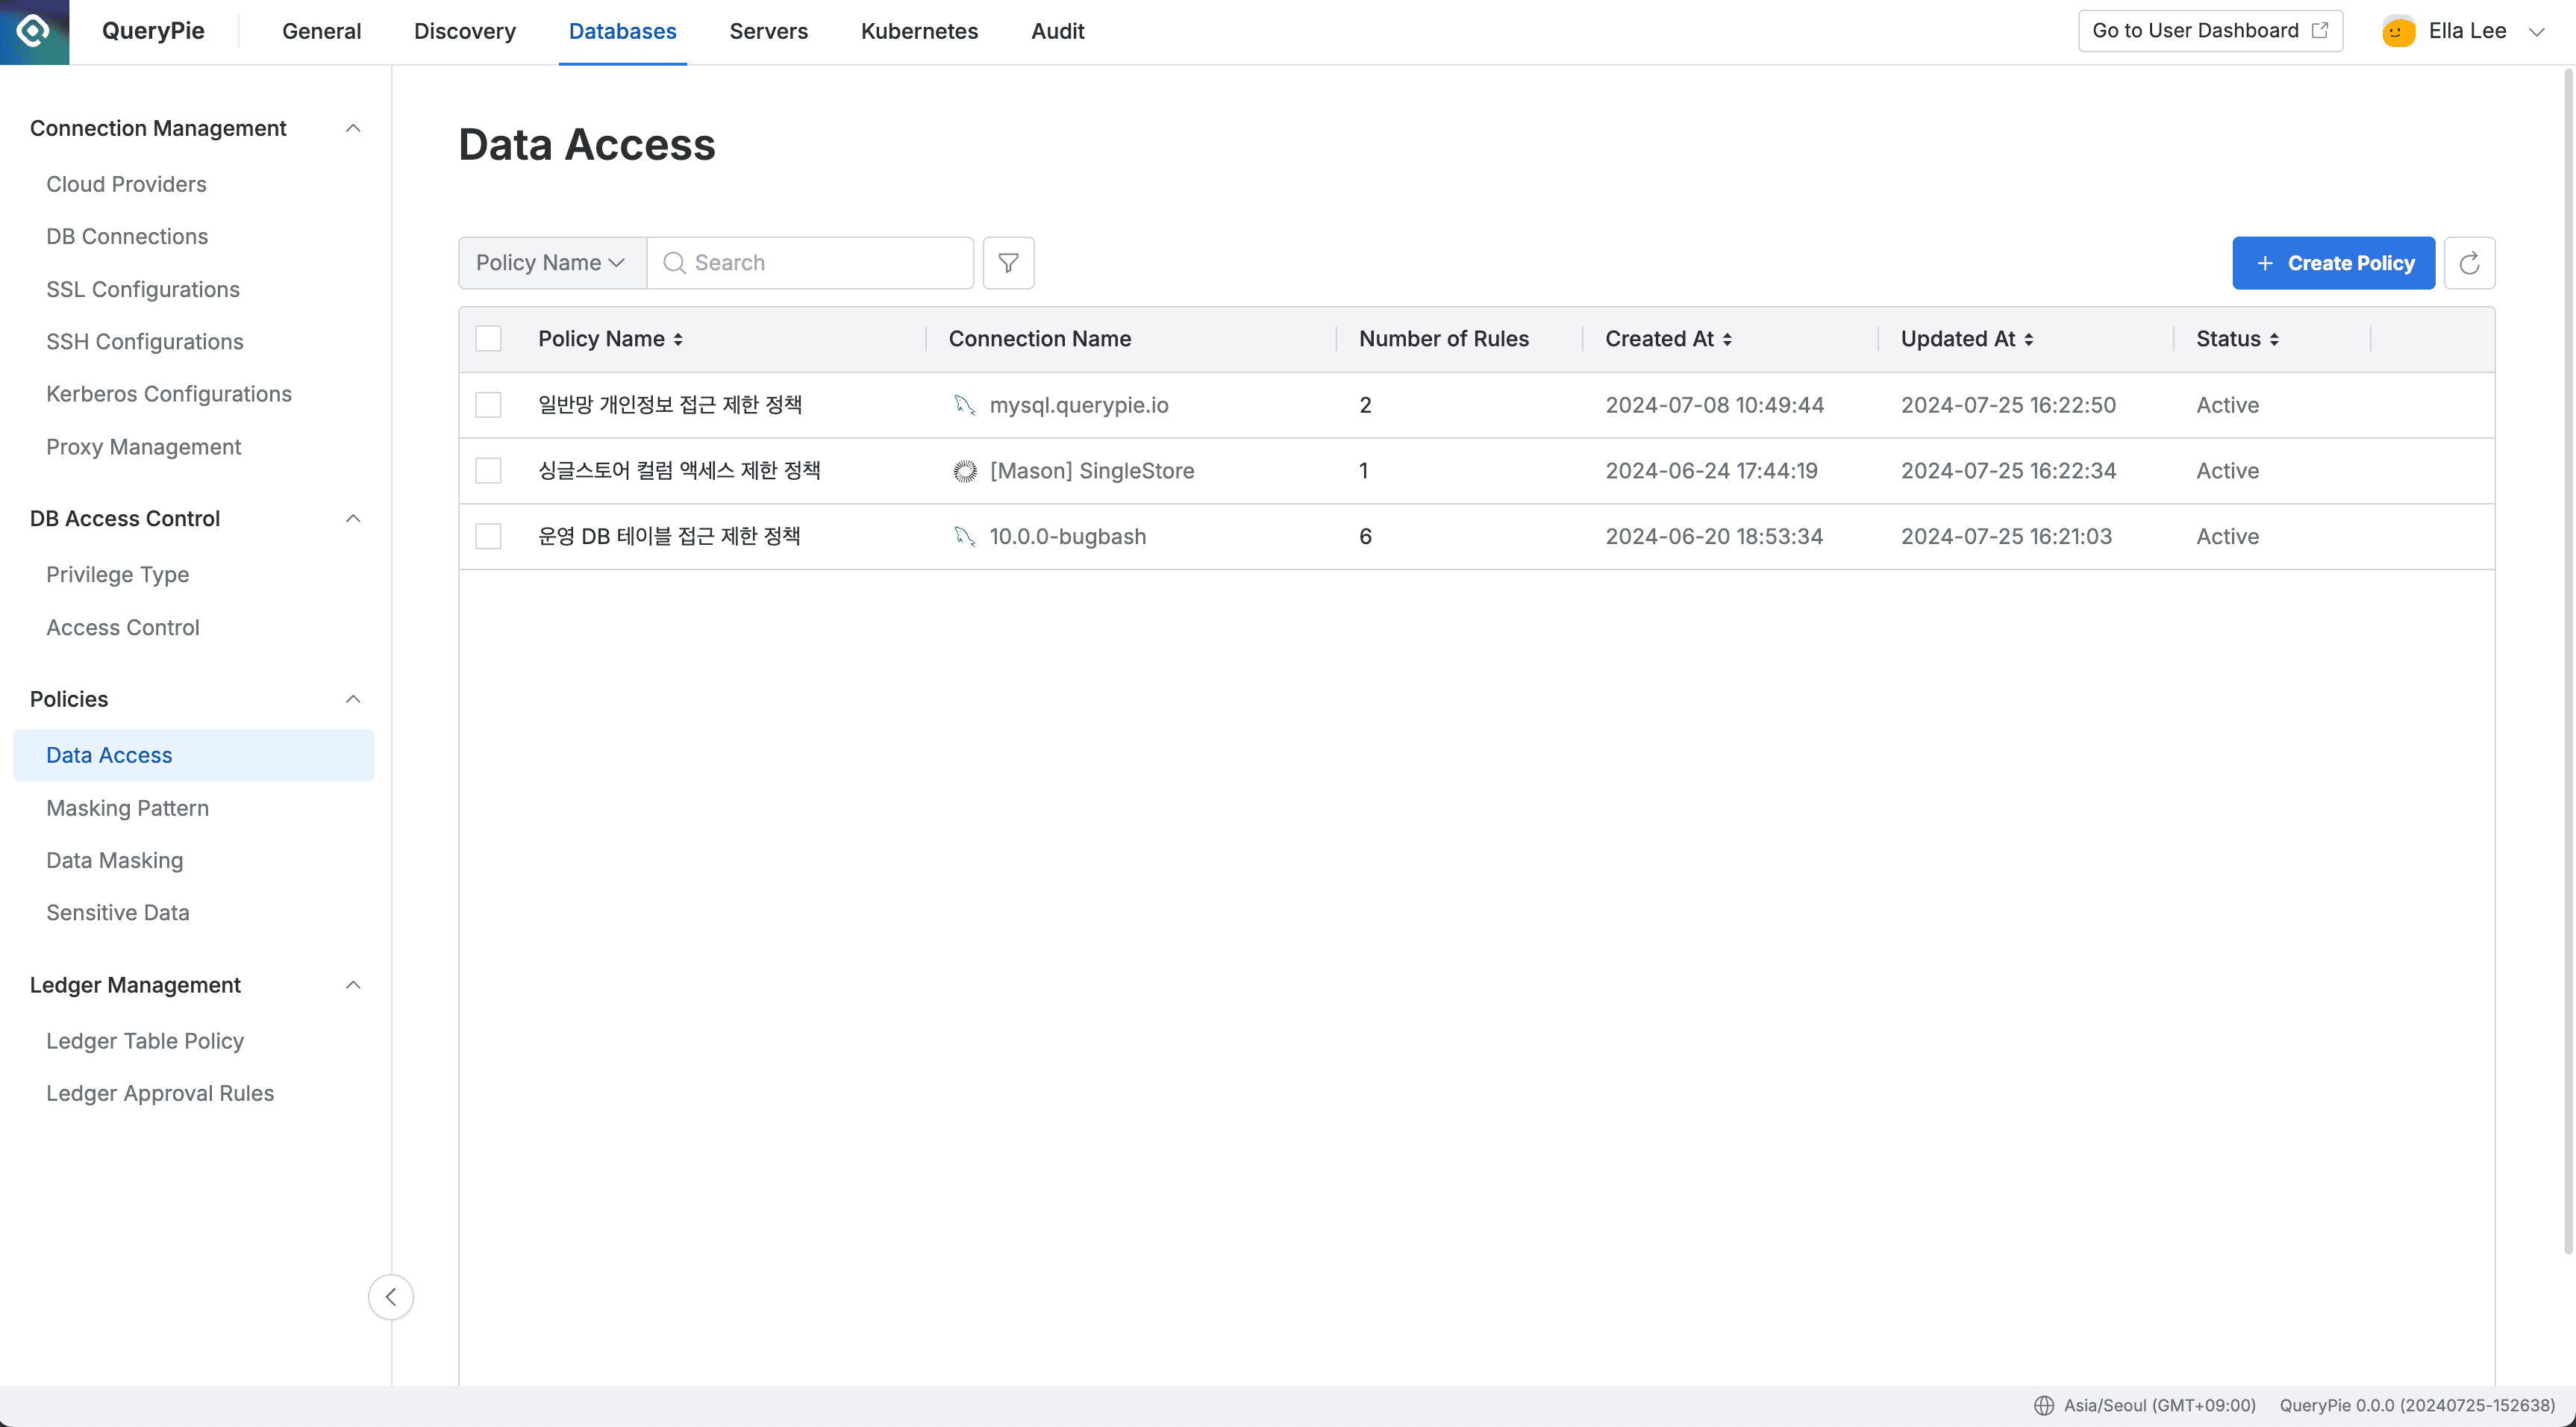
Task: Open Go to User Dashboard
Action: (x=2209, y=30)
